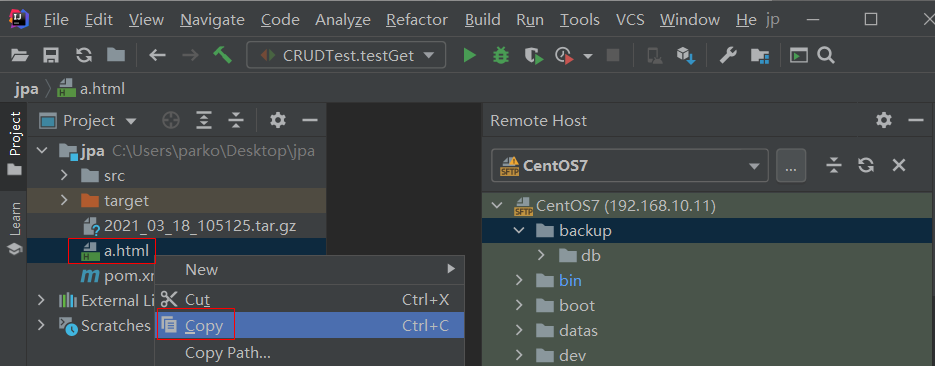Choose Copy Path... in context menu
Viewport: 935px width, 366px height.
tap(309, 353)
